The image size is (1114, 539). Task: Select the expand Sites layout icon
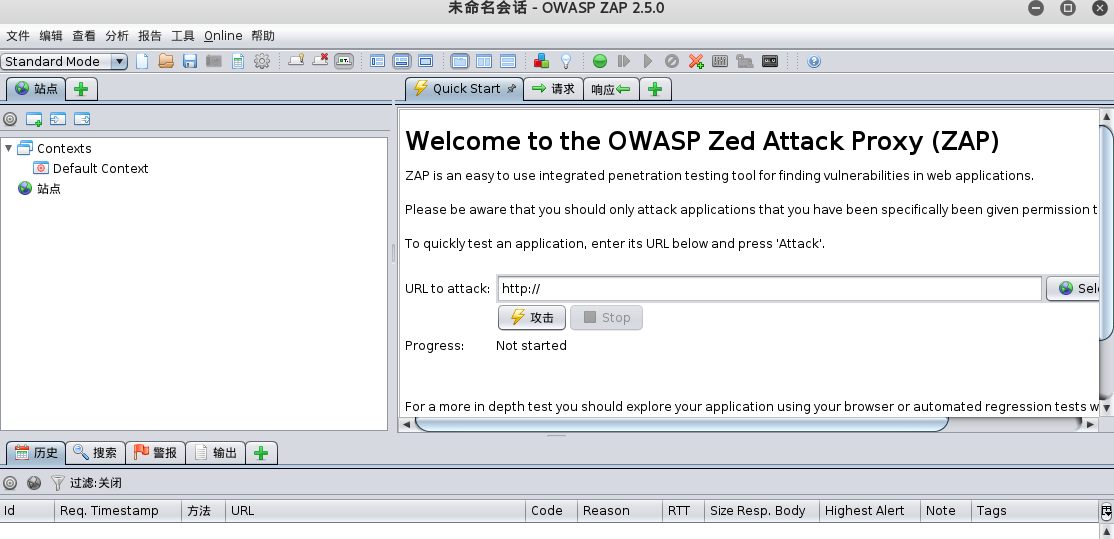pyautogui.click(x=378, y=61)
